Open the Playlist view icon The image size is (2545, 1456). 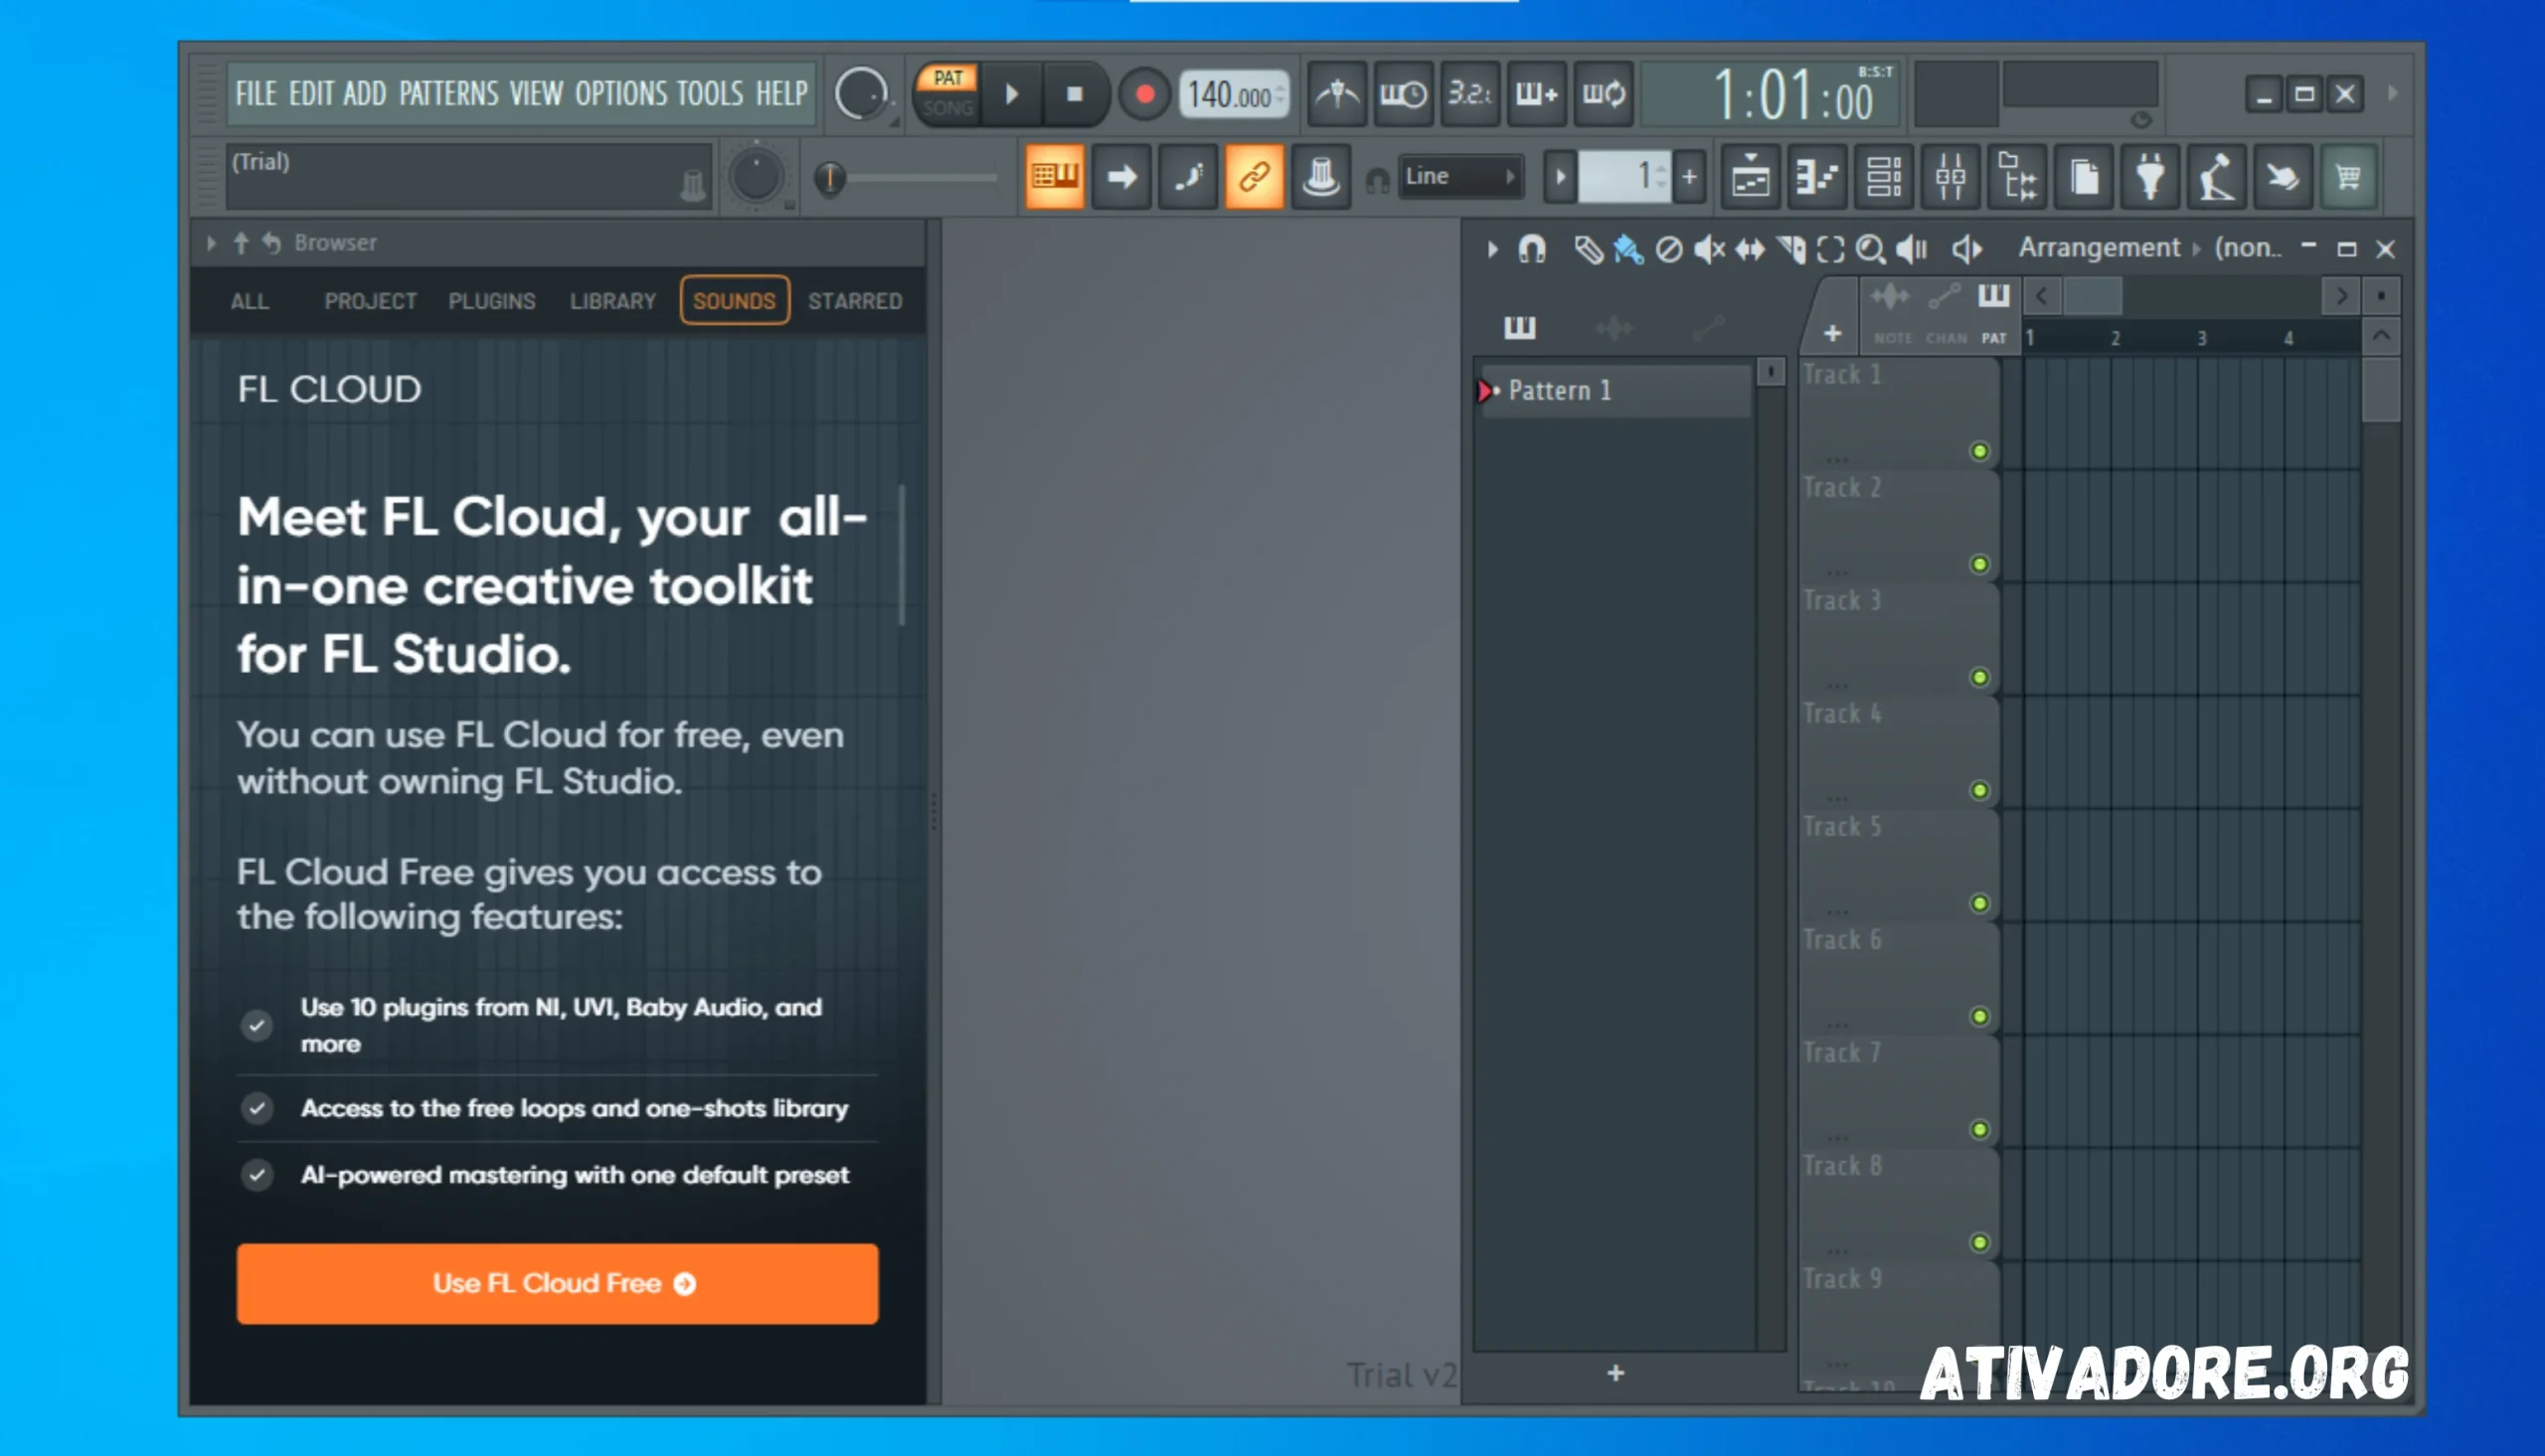pos(1751,177)
